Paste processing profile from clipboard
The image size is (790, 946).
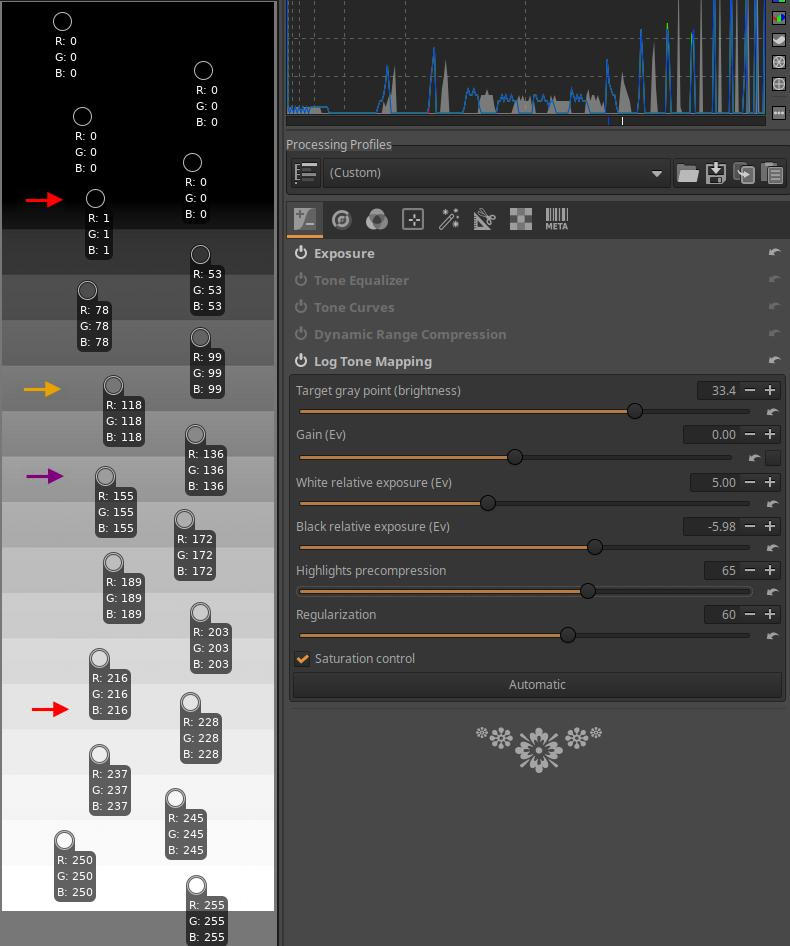coord(771,173)
